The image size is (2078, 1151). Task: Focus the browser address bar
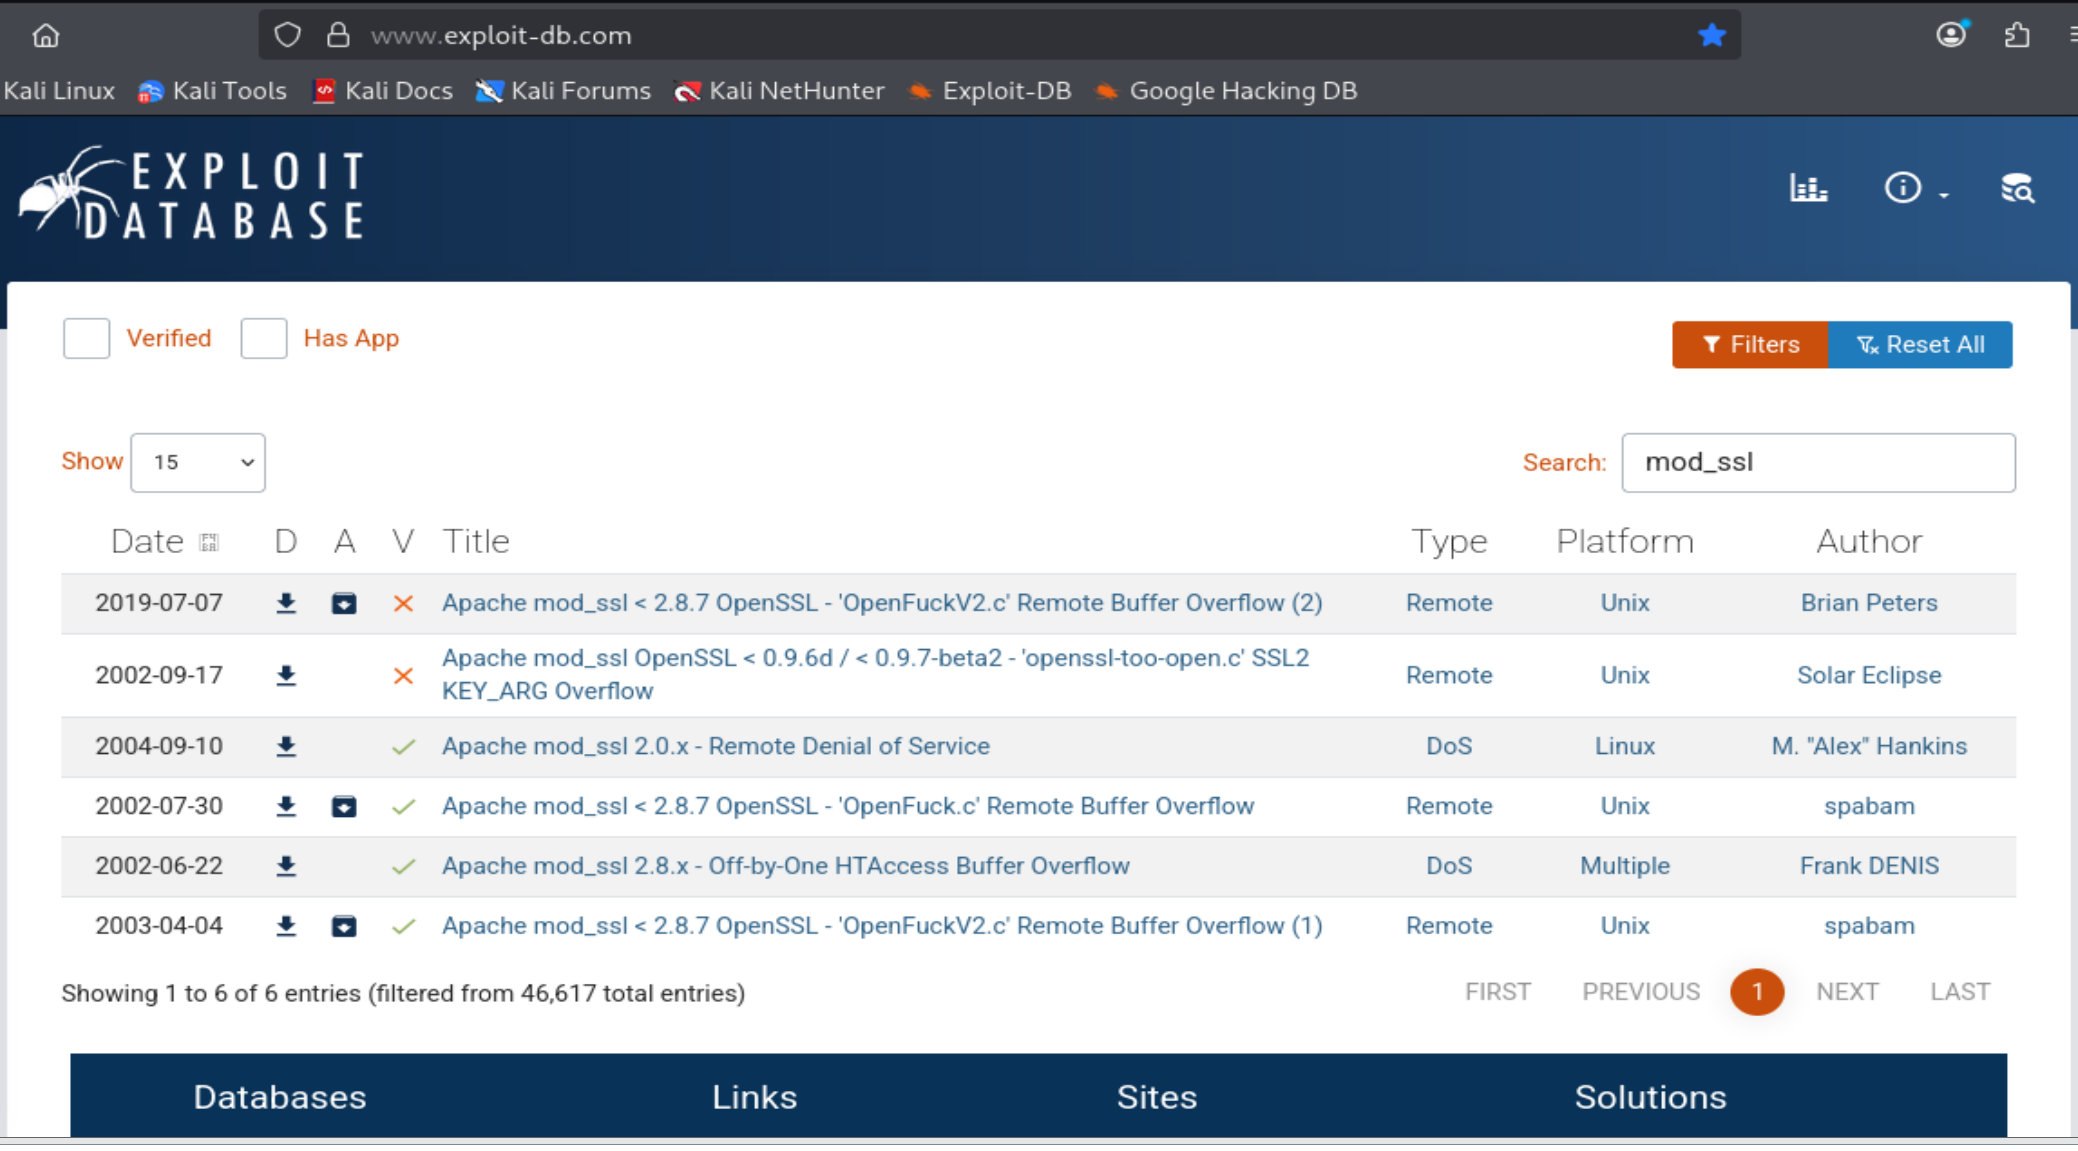(x=1000, y=35)
